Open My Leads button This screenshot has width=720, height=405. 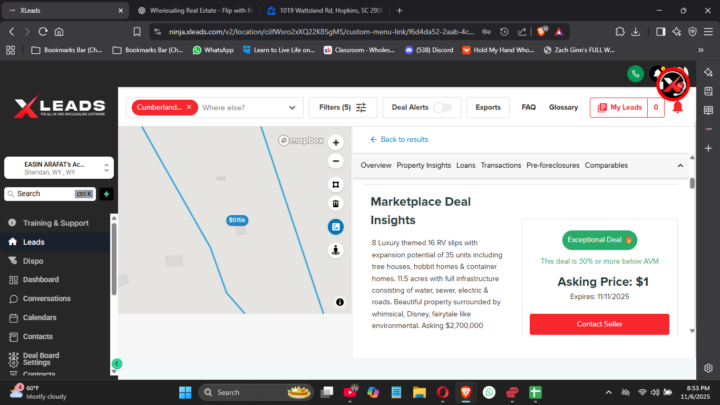[x=619, y=107]
